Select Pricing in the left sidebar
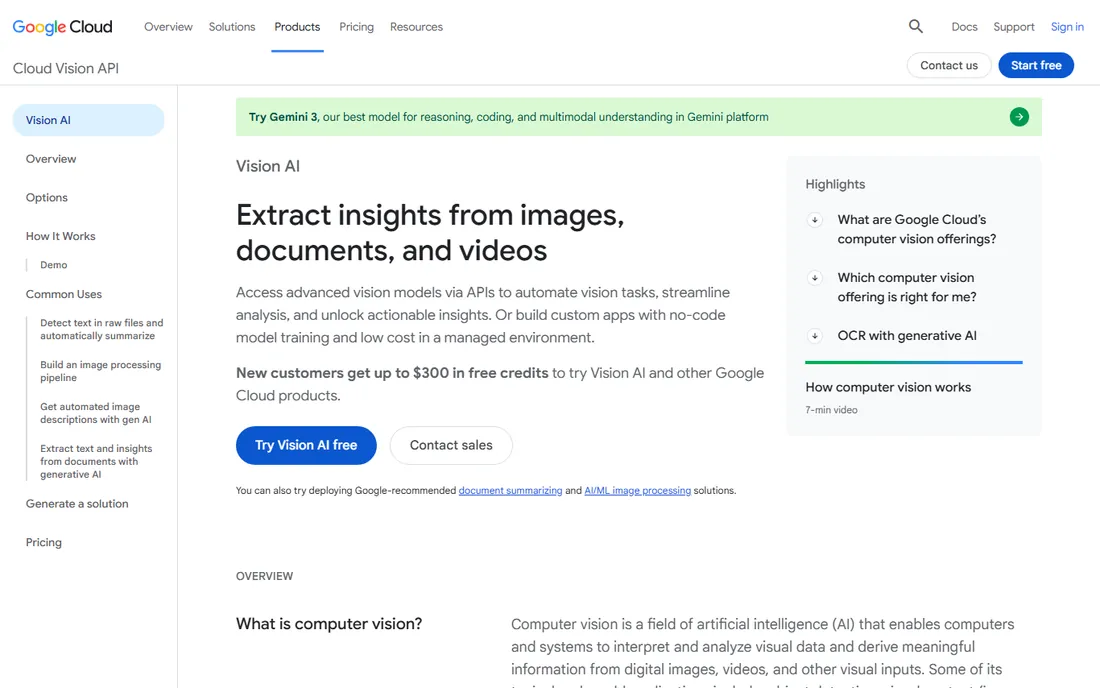Image resolution: width=1100 pixels, height=688 pixels. pos(43,543)
